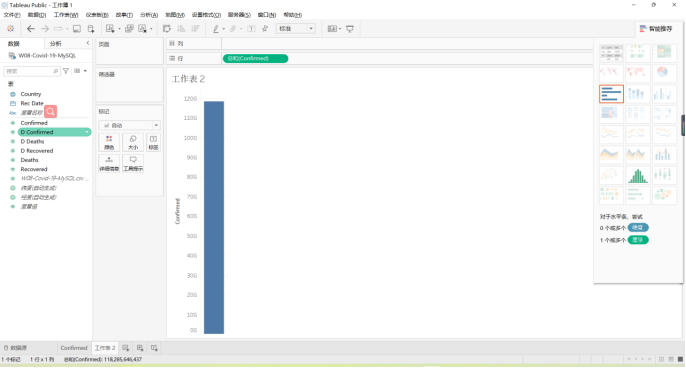
Task: Click the new story icon in bottom tabs
Action: 154,348
